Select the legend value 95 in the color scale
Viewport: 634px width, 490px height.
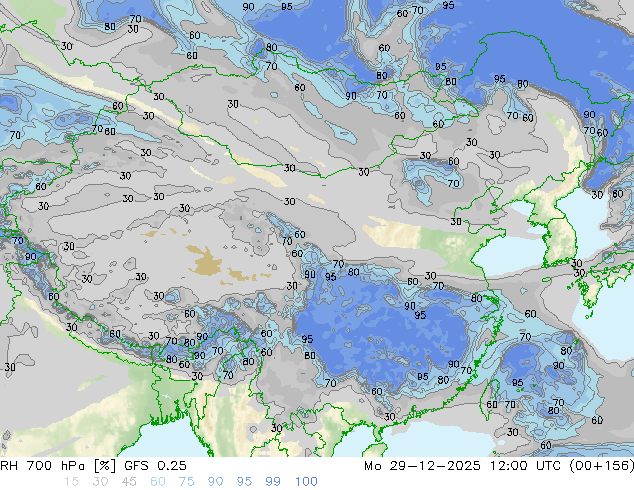click(244, 482)
